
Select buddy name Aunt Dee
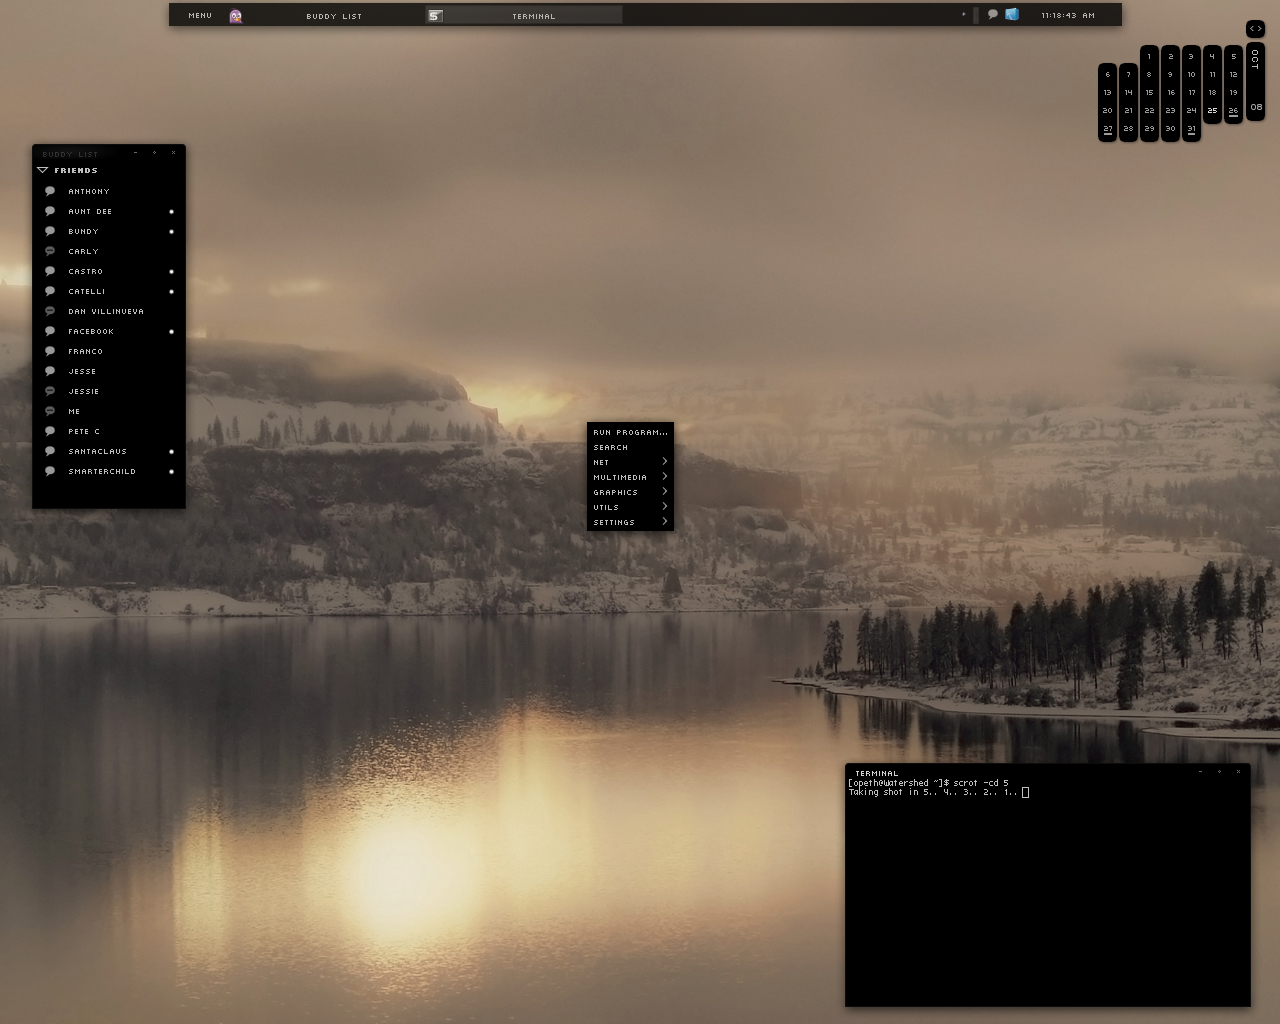click(90, 211)
